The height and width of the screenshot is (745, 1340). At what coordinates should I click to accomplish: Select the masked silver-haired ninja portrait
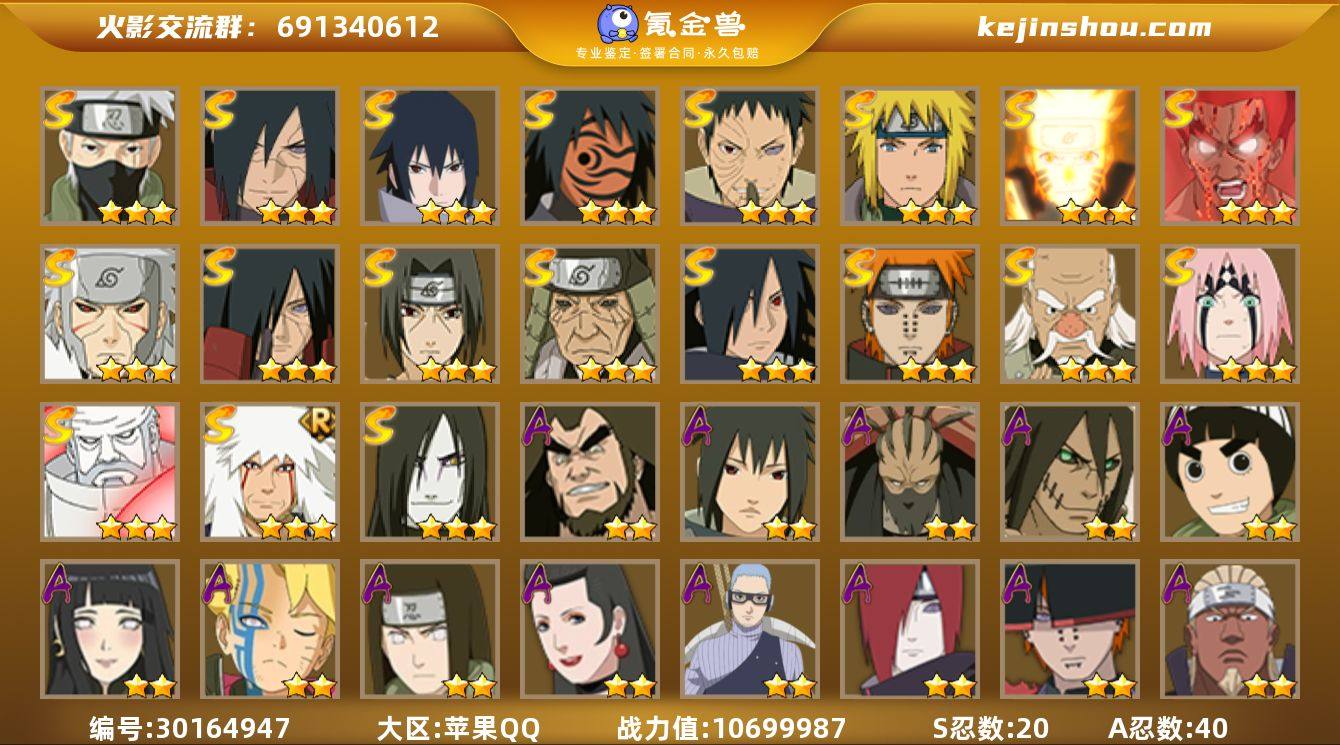[110, 156]
